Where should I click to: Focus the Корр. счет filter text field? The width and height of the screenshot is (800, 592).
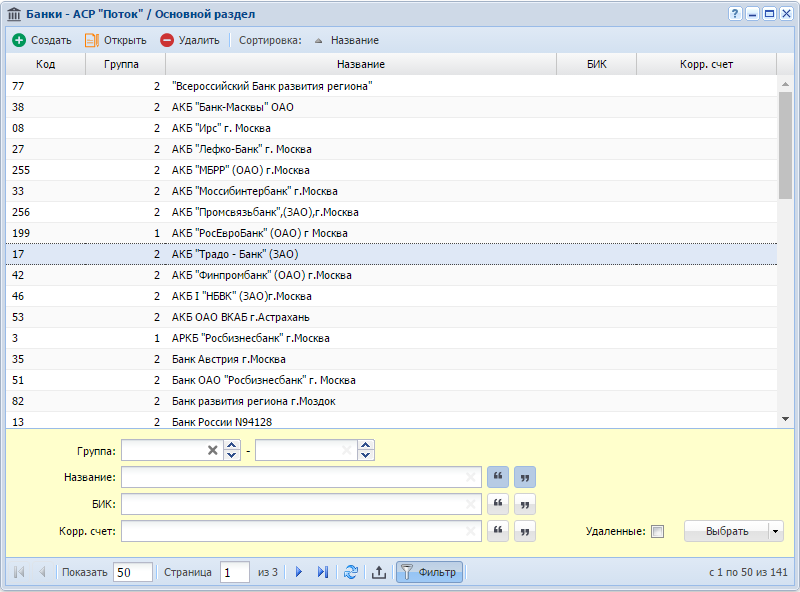click(x=301, y=531)
